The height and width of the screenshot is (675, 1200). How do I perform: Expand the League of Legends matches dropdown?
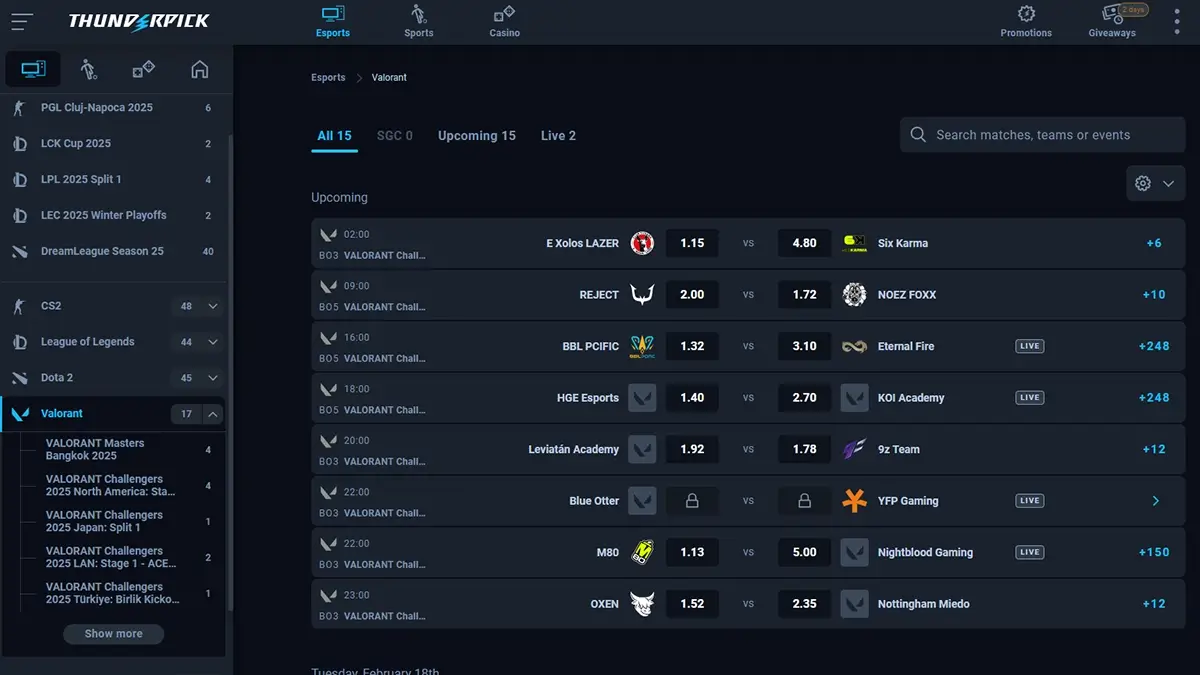213,342
